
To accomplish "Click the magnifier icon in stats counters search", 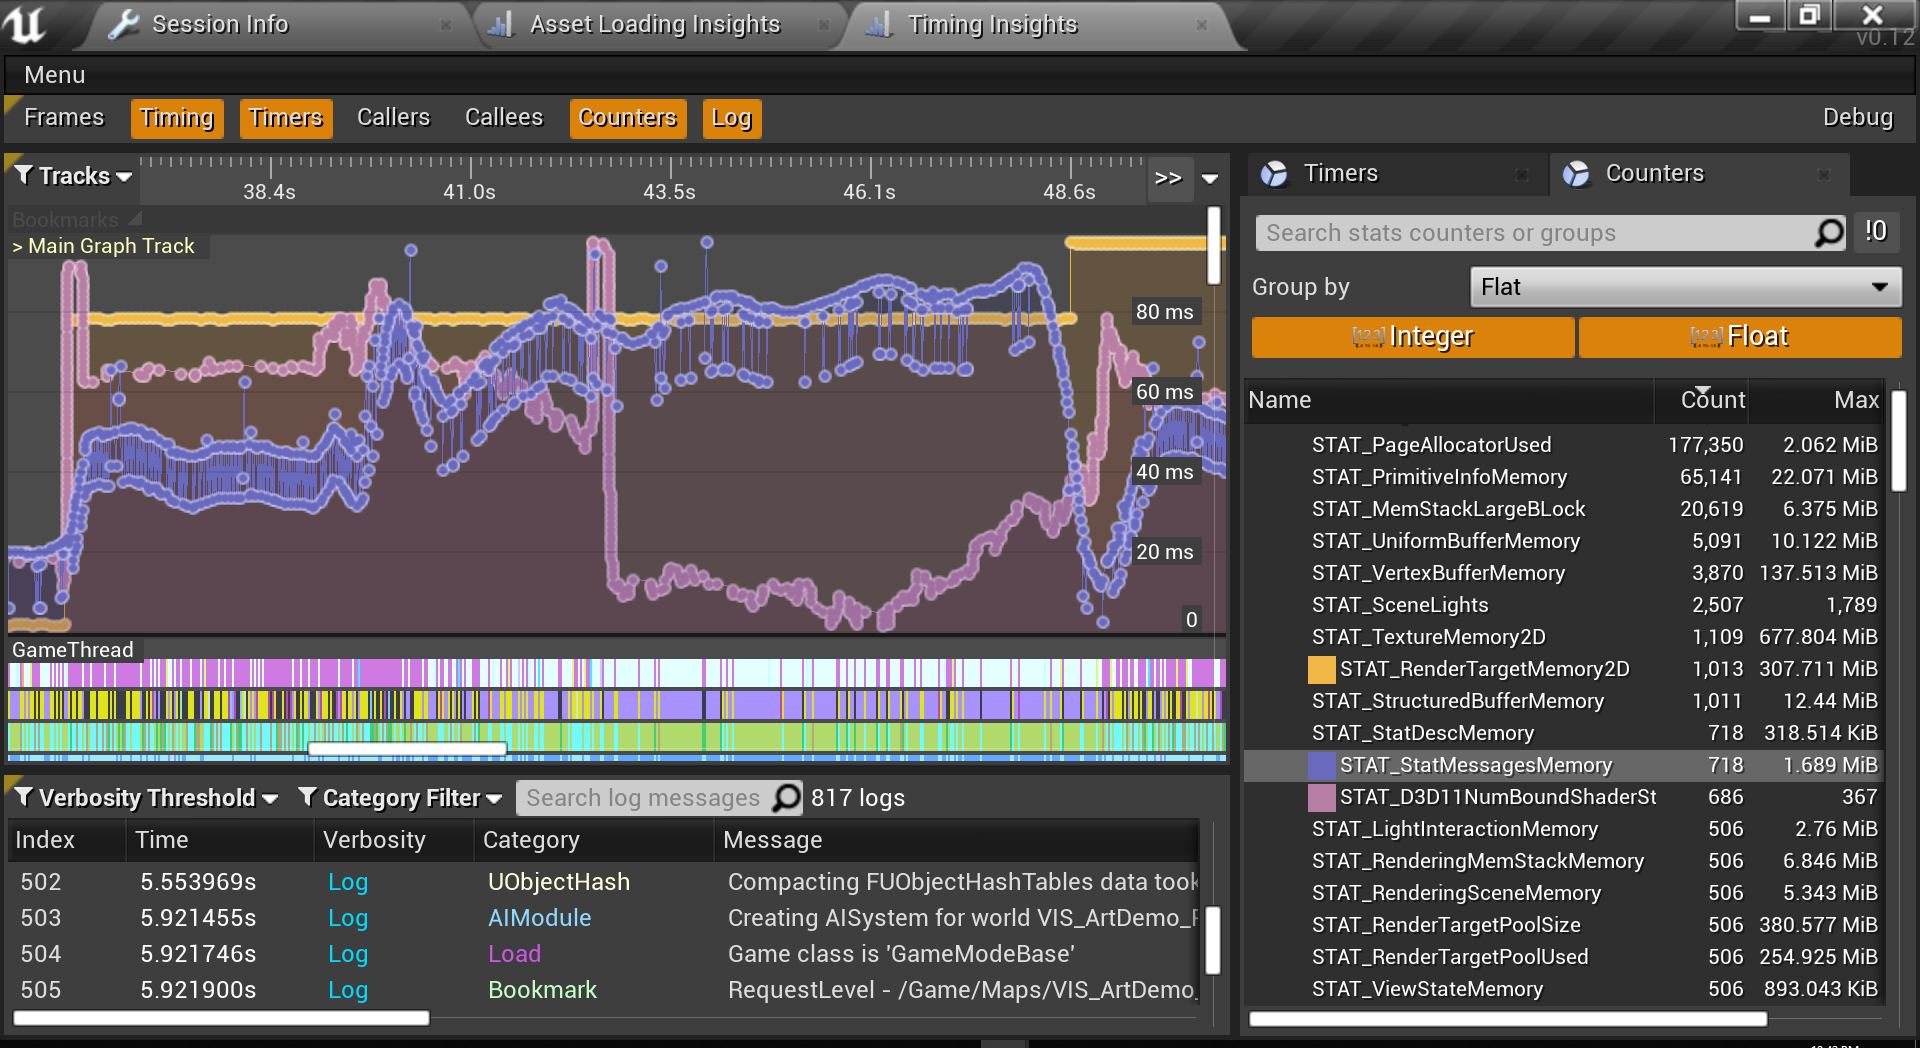I will [1829, 233].
